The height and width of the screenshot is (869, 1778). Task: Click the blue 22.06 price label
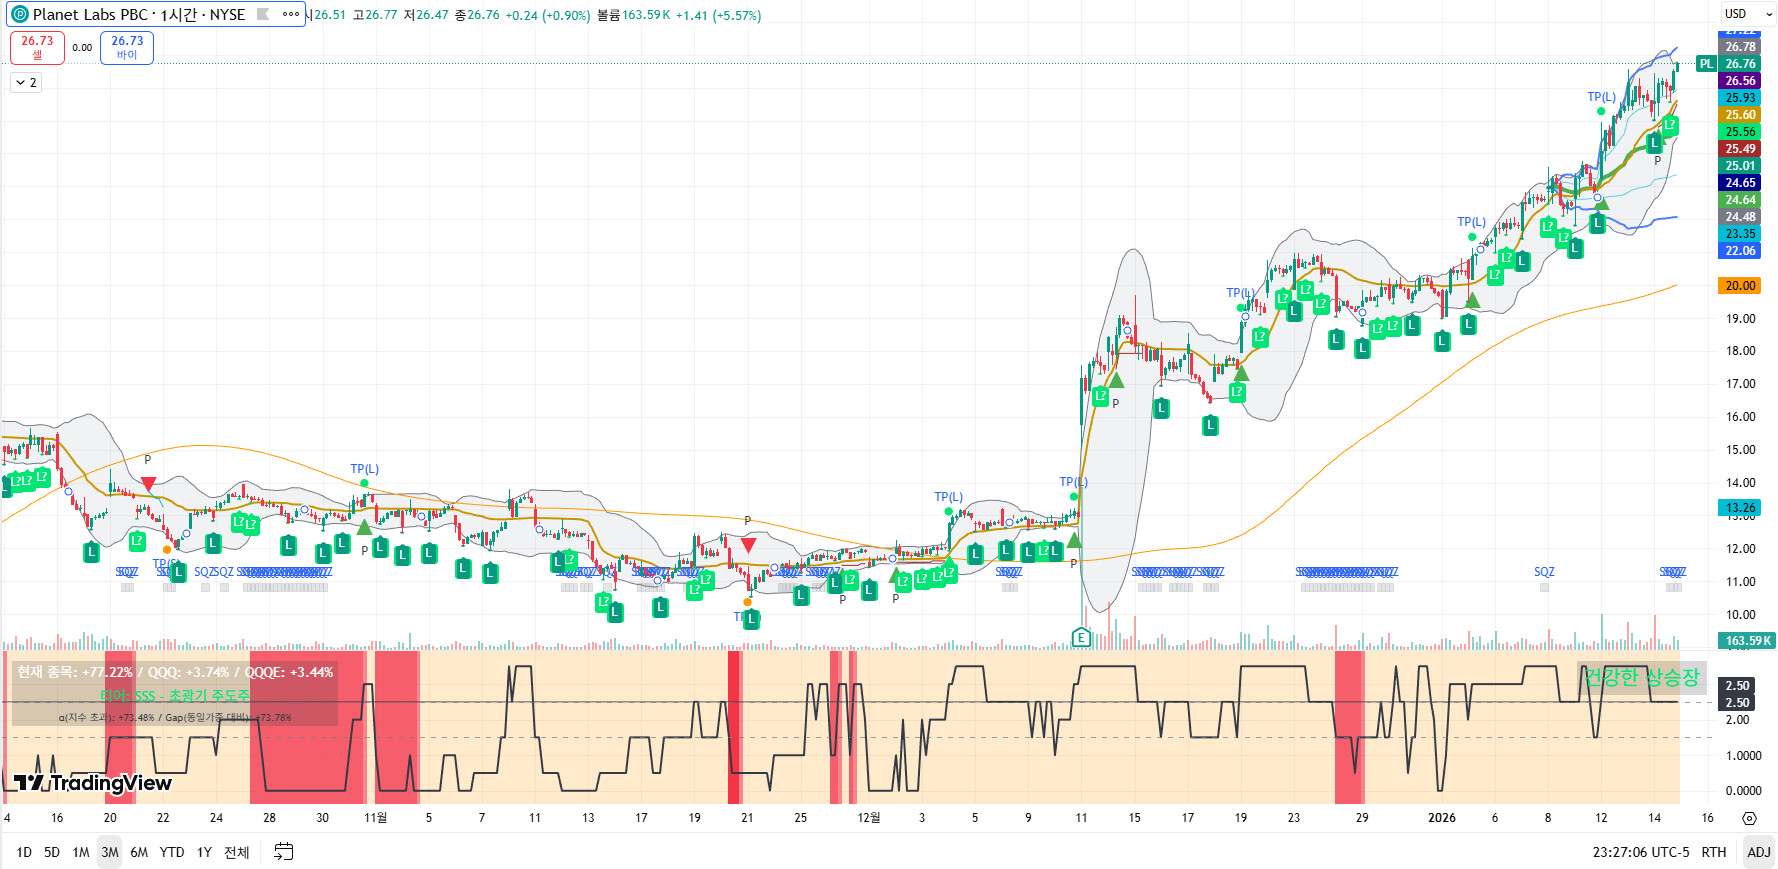1740,251
